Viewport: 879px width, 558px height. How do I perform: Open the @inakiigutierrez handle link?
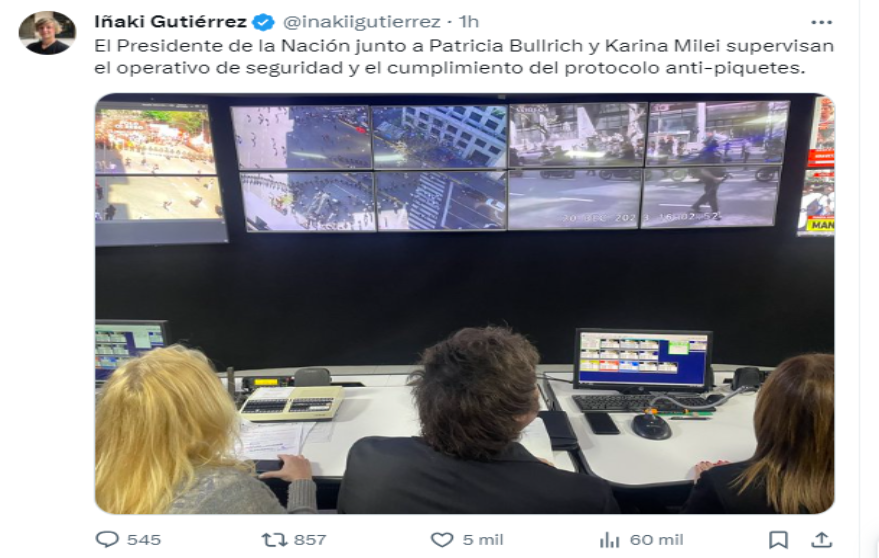click(x=362, y=22)
